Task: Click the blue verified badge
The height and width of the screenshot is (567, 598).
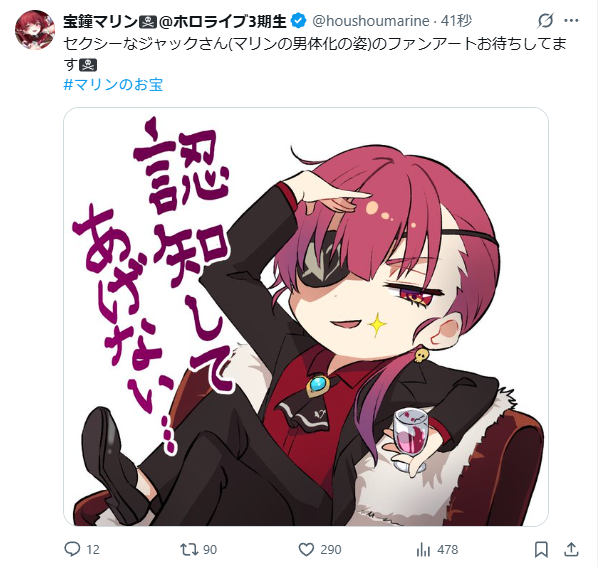Action: tap(298, 21)
